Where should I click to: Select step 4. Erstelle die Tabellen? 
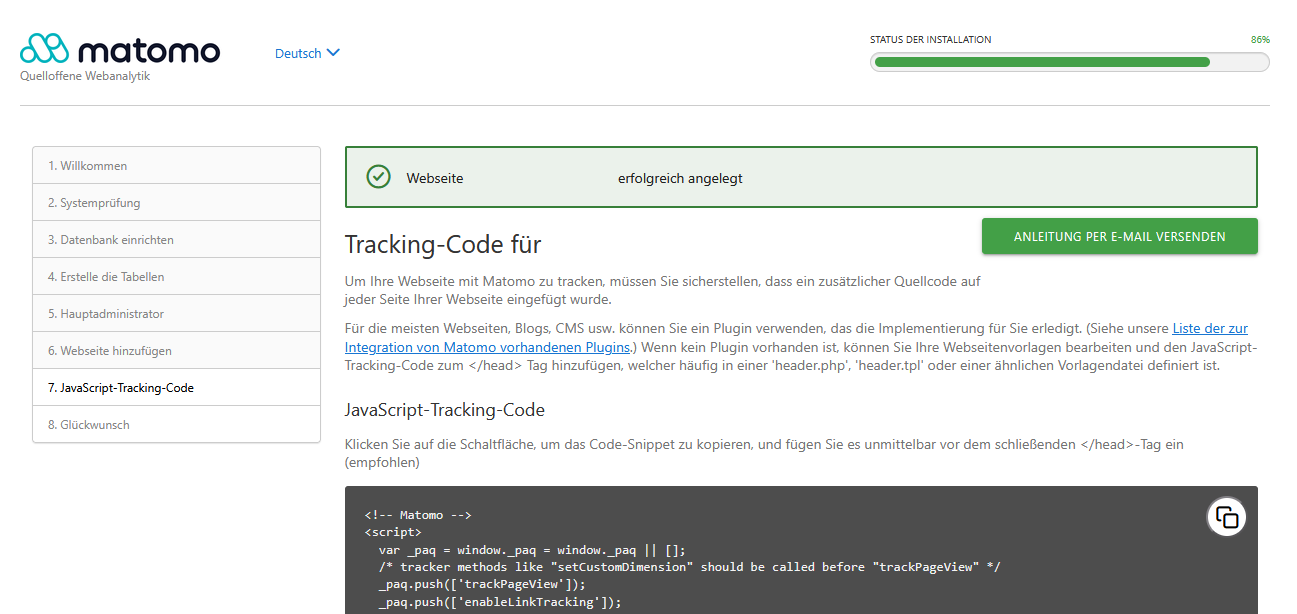[x=176, y=277]
